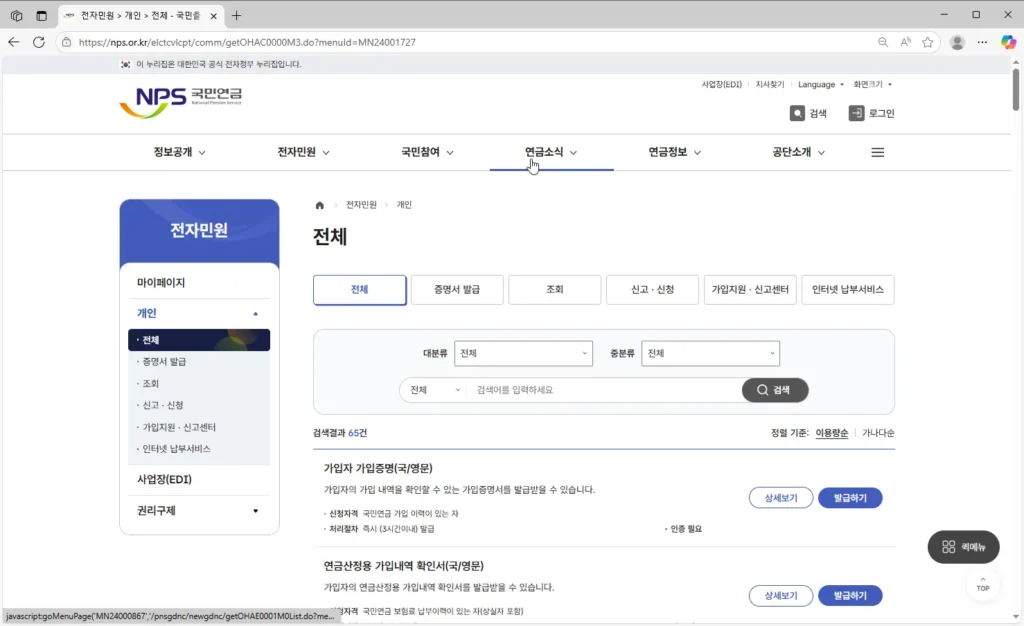
Task: Switch to the 신고 · 신청 tab
Action: point(652,290)
